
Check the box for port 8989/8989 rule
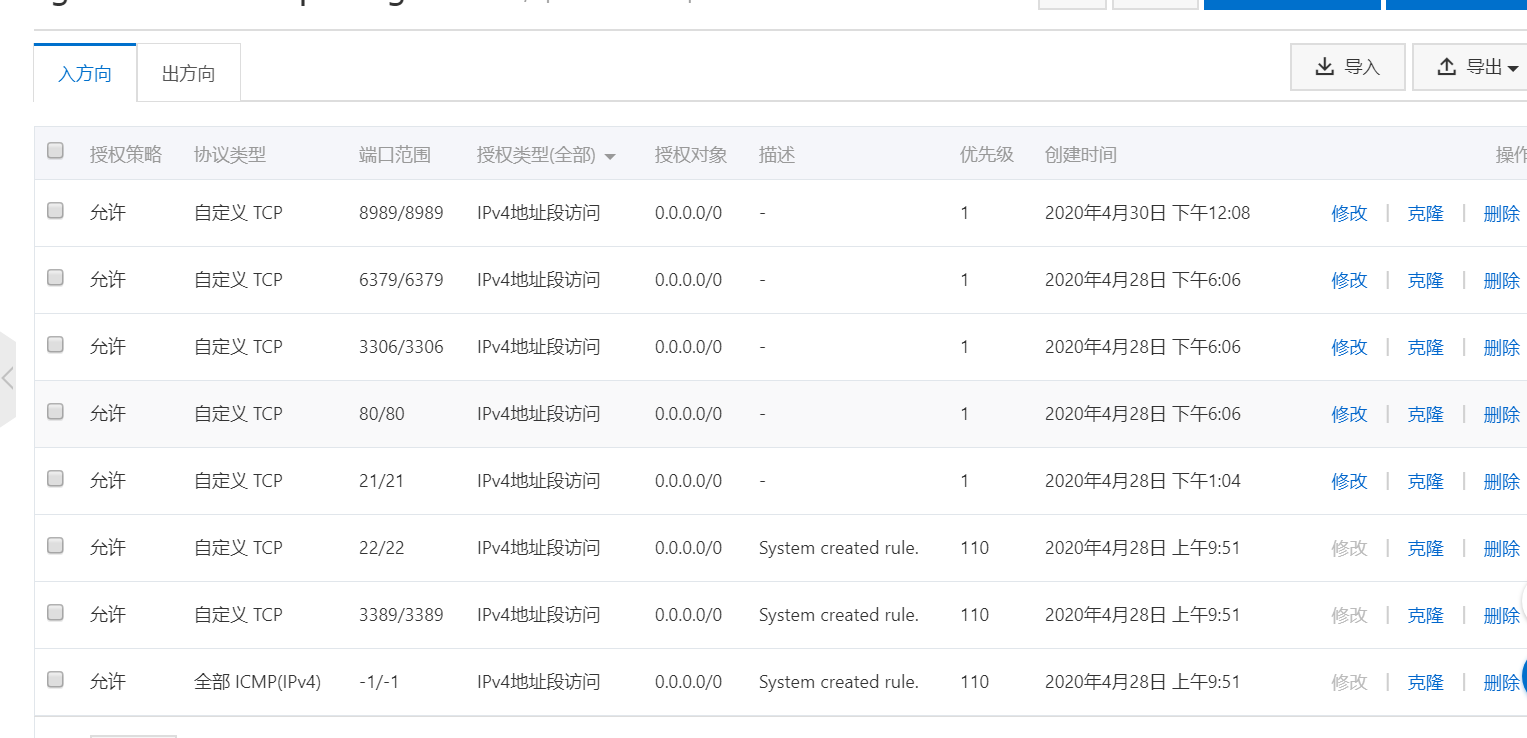(56, 210)
